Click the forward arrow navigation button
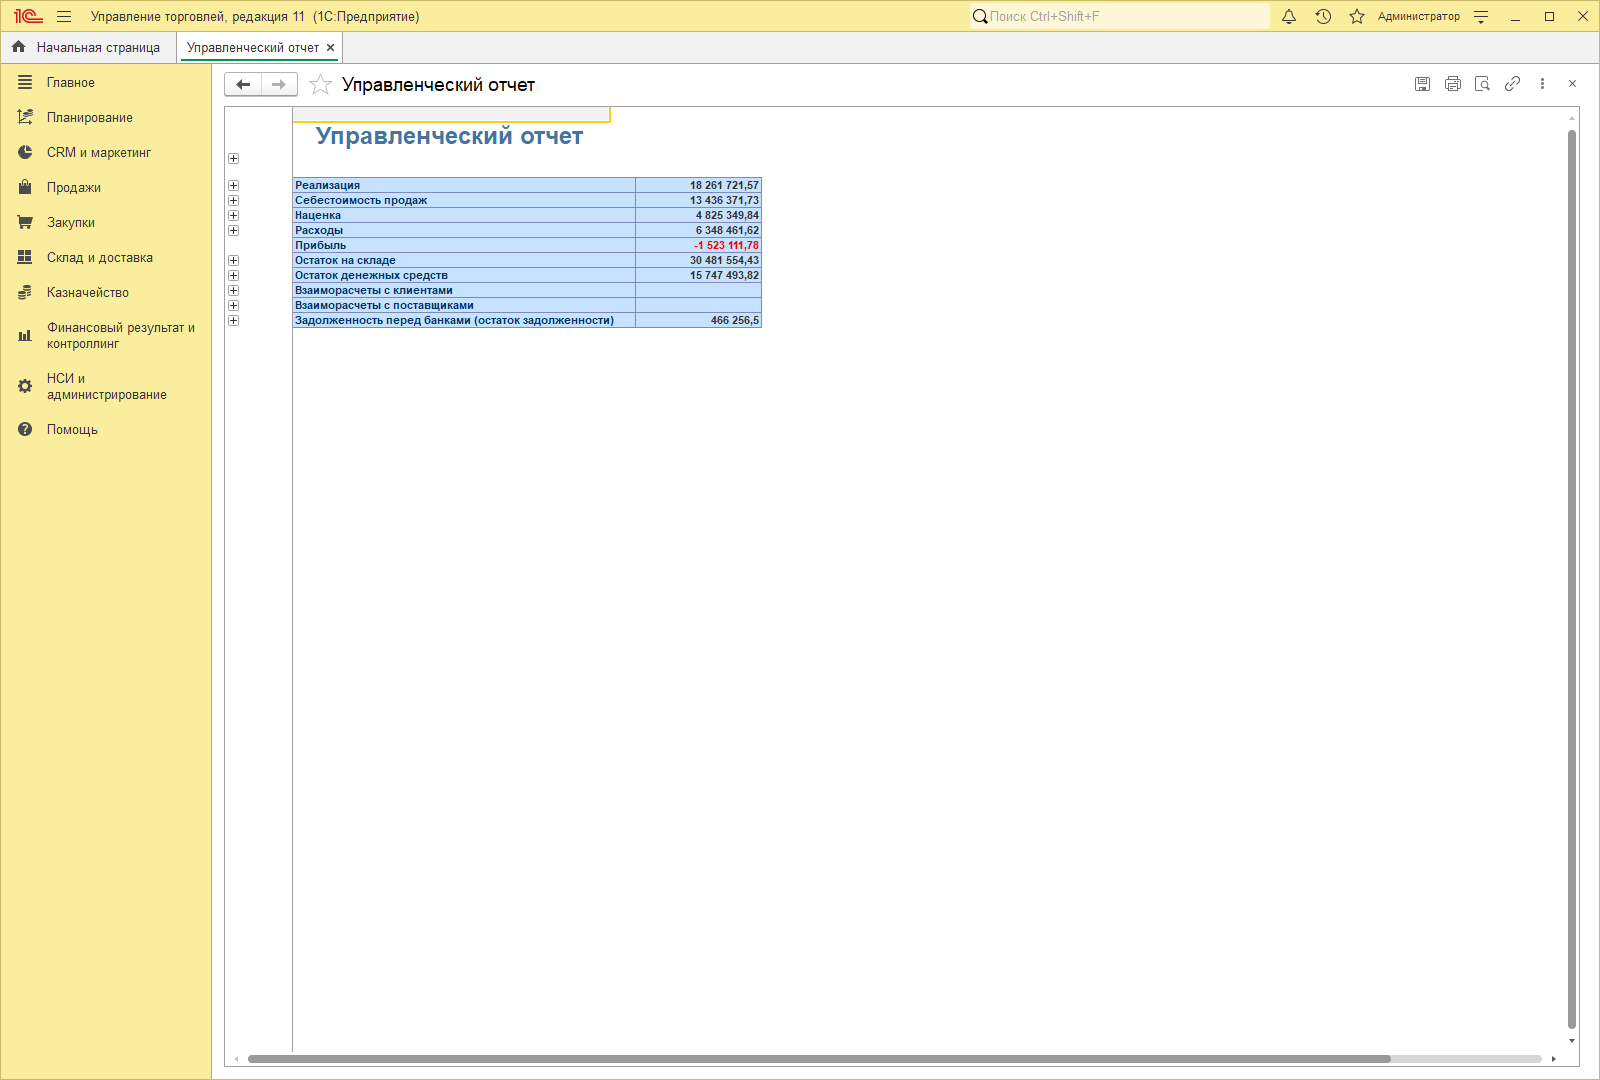1600x1080 pixels. [279, 84]
